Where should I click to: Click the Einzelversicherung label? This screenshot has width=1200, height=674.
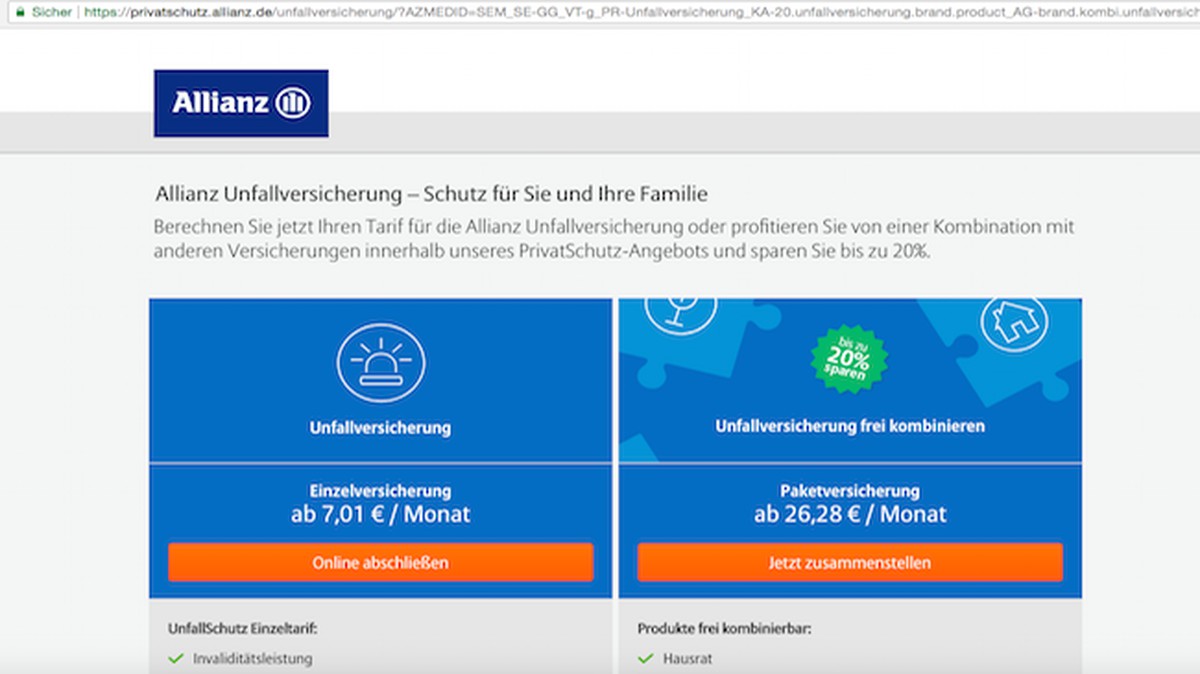point(380,491)
